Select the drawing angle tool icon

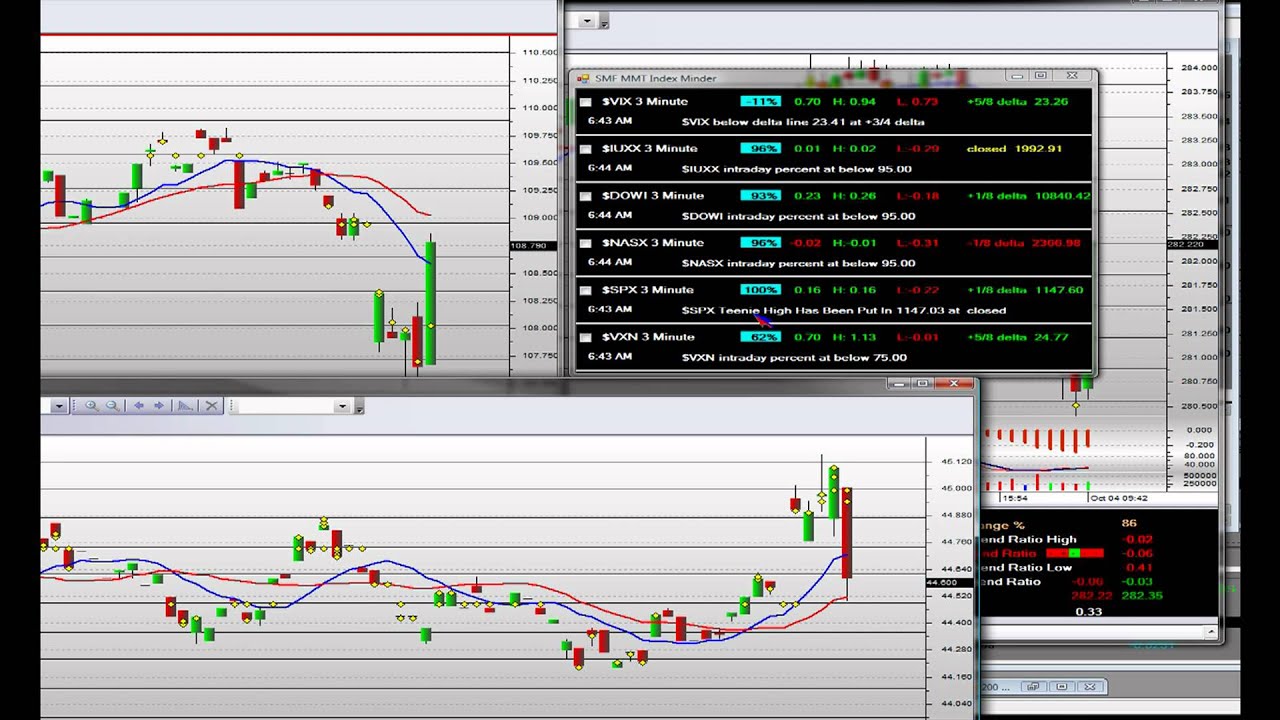[184, 405]
